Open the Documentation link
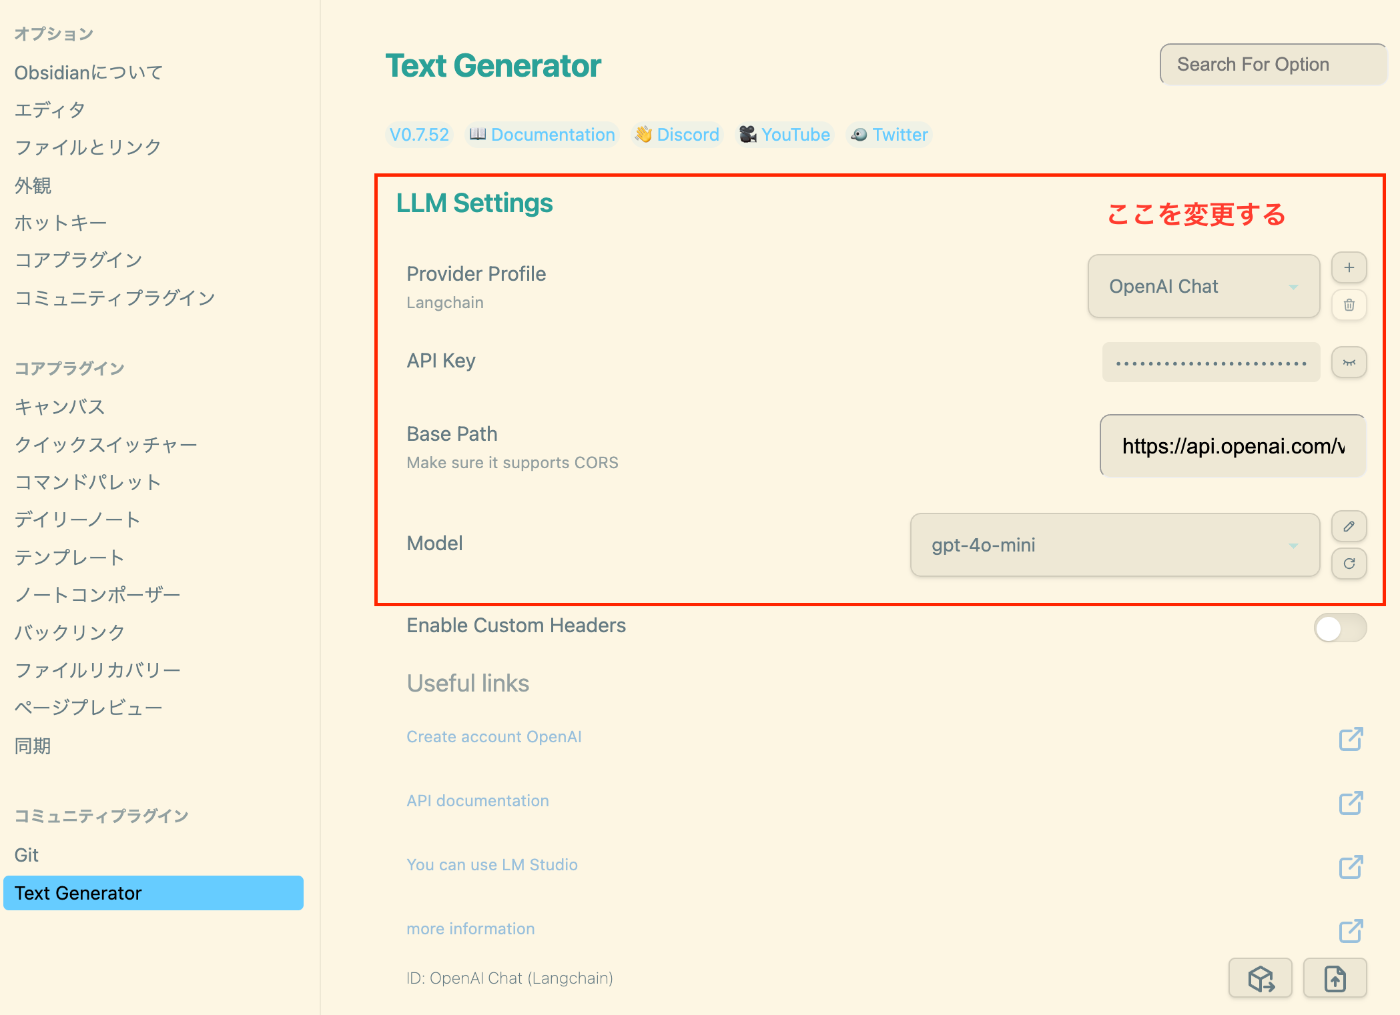Viewport: 1400px width, 1015px height. (x=543, y=135)
